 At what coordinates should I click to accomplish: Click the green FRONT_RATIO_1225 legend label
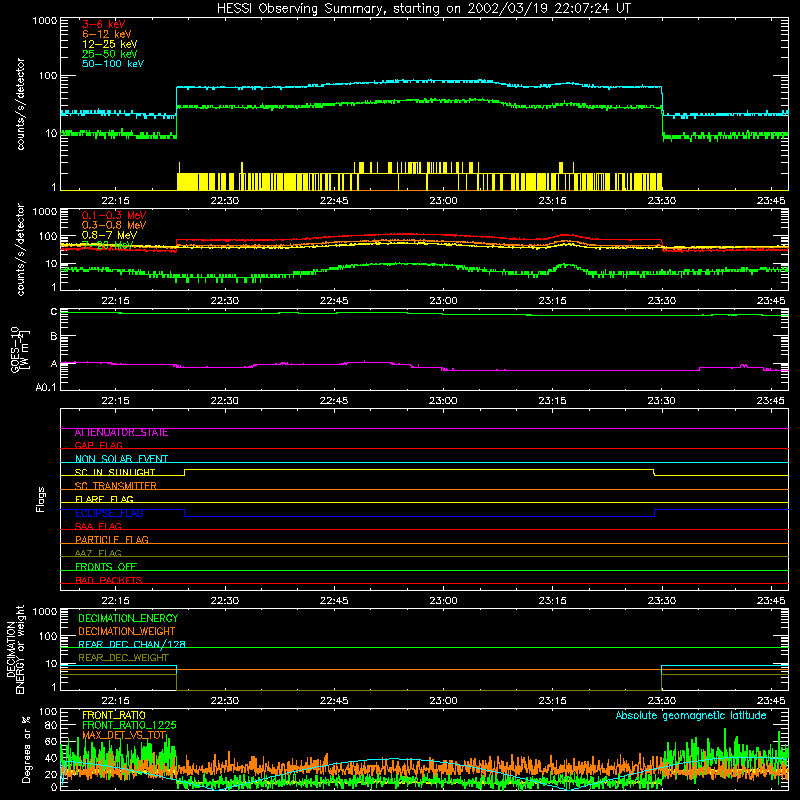tap(129, 725)
